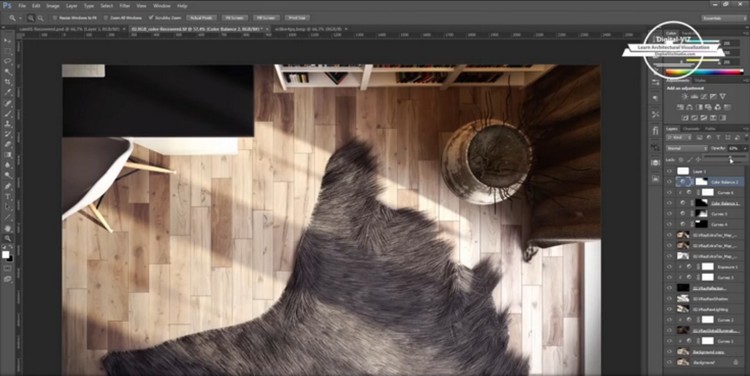Open the Filter menu

pyautogui.click(x=125, y=6)
